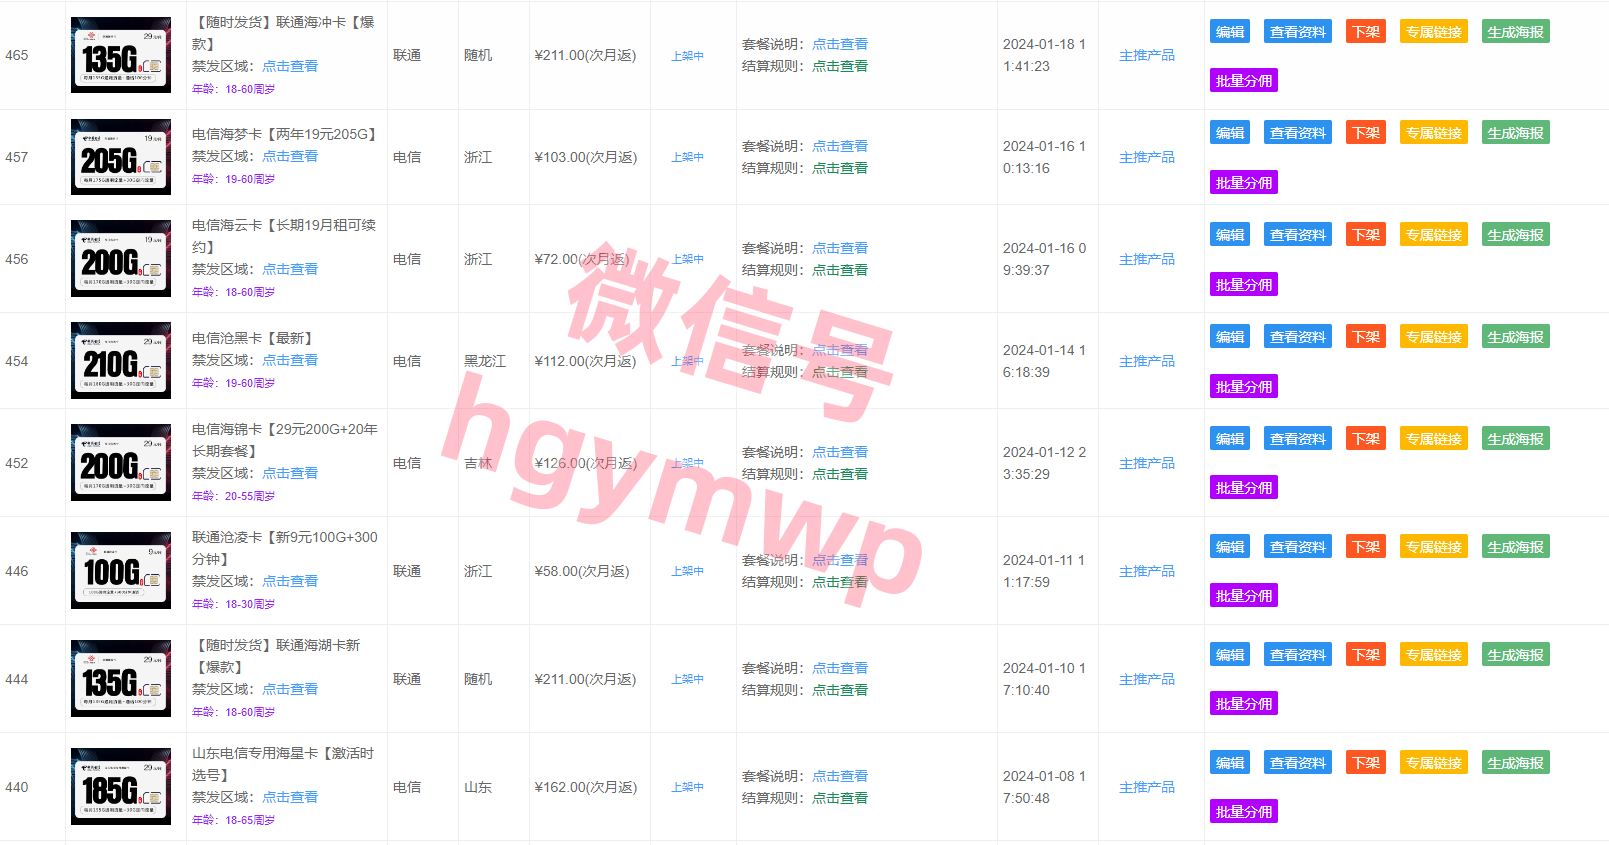Viewport: 1609px width, 845px height.
Task: View 套餐说明 link in row 456
Action: pos(840,248)
